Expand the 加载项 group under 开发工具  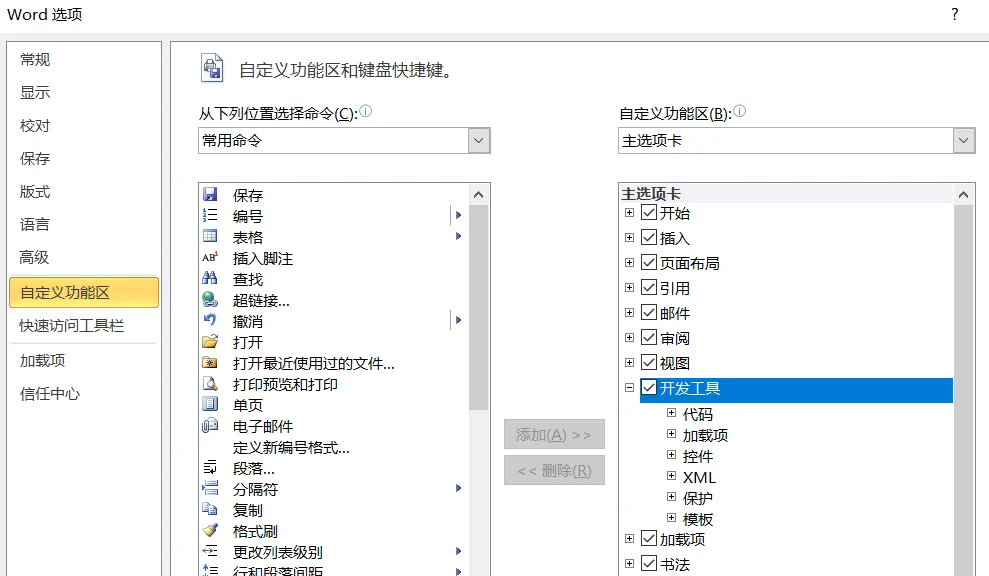(x=671, y=433)
